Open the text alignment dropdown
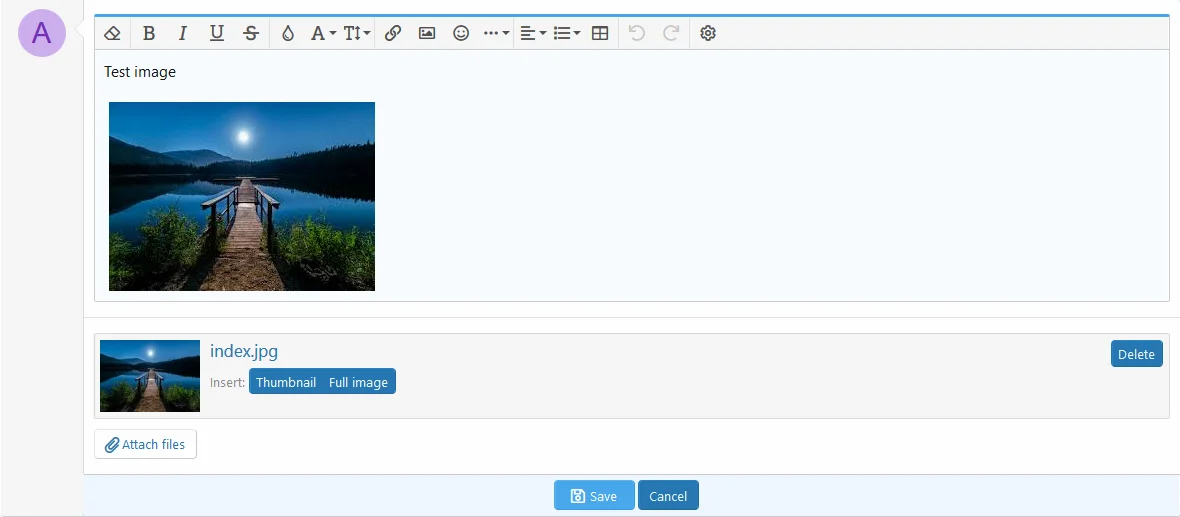 pyautogui.click(x=533, y=33)
